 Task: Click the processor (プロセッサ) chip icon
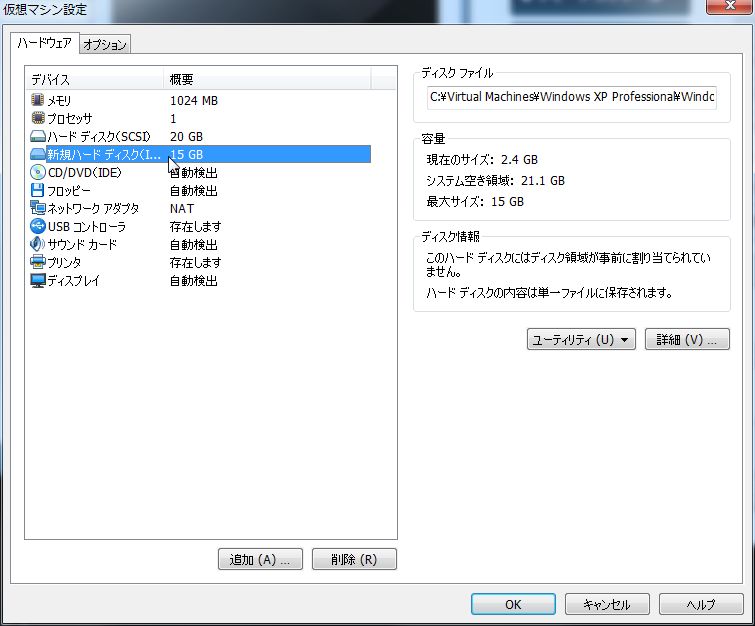click(38, 118)
